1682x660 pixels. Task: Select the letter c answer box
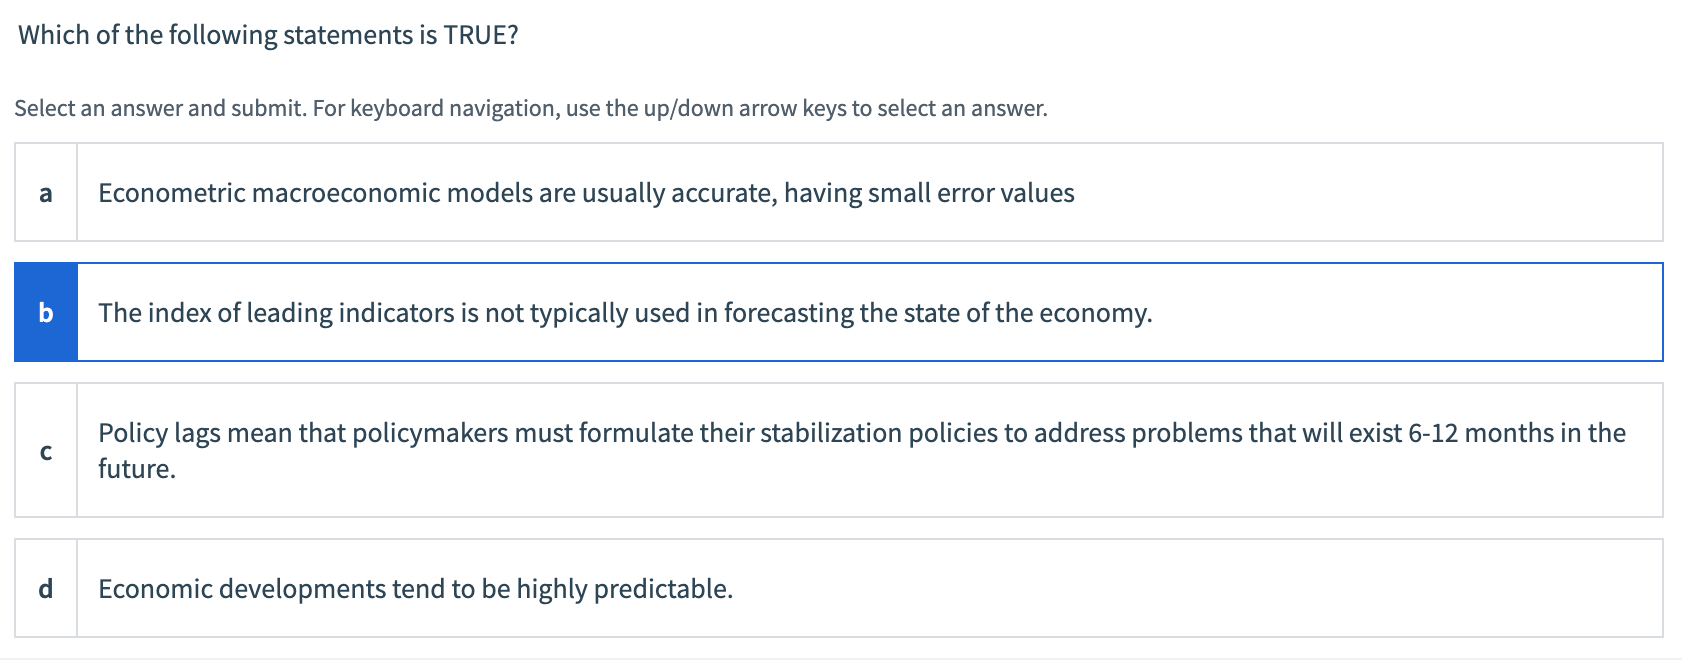(x=46, y=451)
